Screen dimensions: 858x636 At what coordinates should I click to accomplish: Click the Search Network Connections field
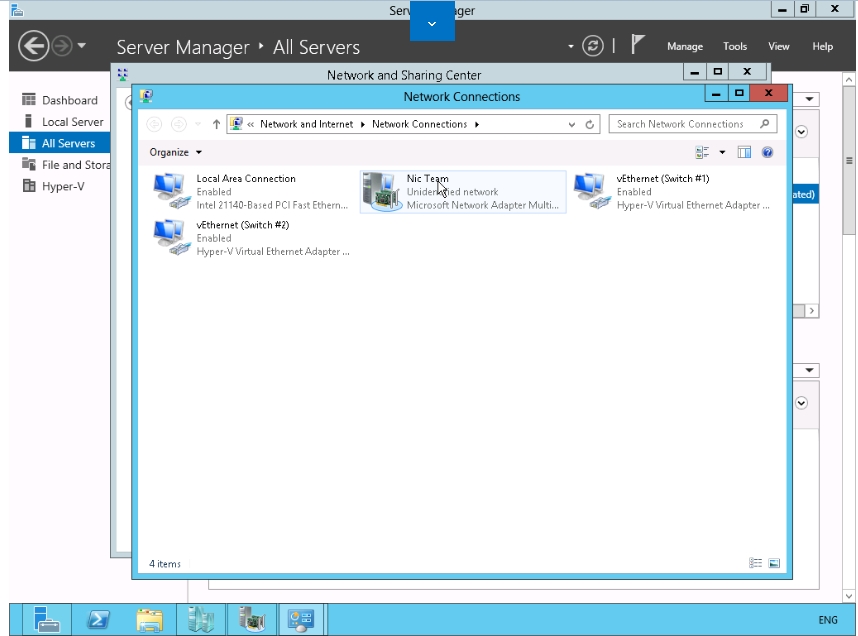(680, 125)
